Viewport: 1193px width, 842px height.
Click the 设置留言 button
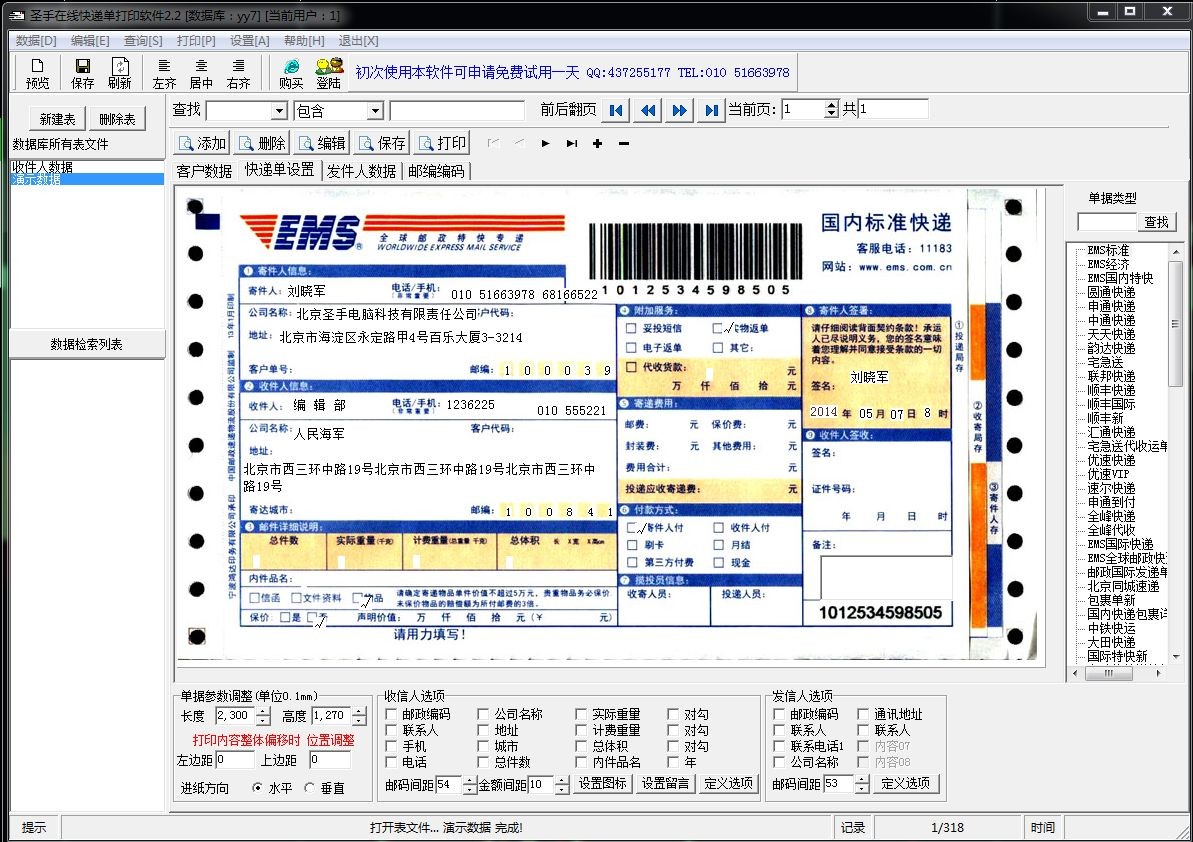[665, 783]
